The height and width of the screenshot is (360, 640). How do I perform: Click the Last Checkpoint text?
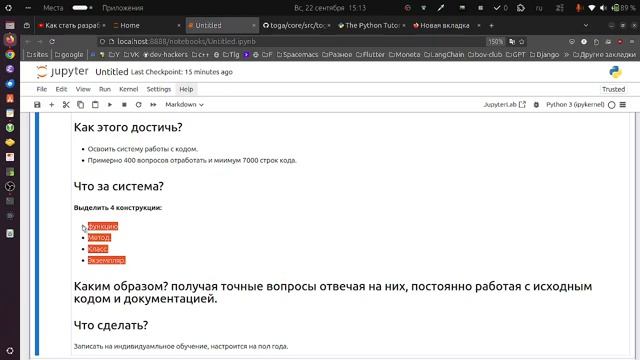(x=182, y=72)
